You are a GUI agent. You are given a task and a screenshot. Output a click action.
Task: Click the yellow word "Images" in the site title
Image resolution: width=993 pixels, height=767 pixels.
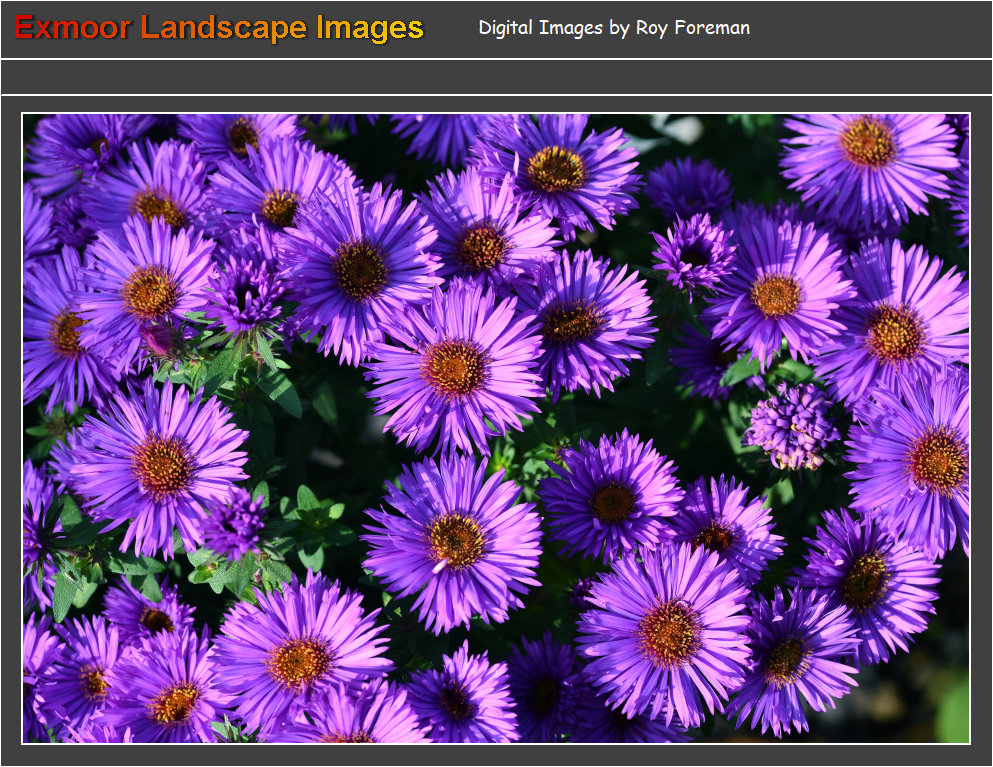click(369, 28)
